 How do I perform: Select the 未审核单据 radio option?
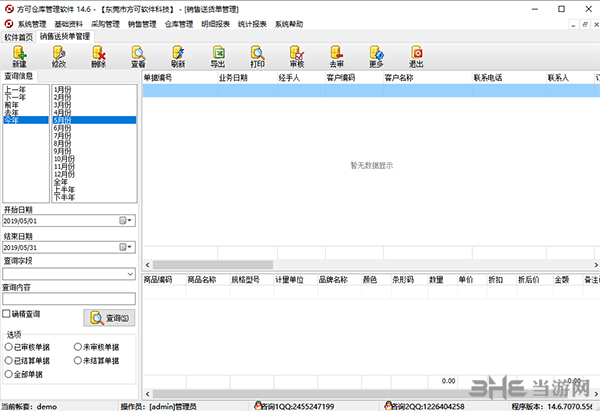(x=78, y=347)
